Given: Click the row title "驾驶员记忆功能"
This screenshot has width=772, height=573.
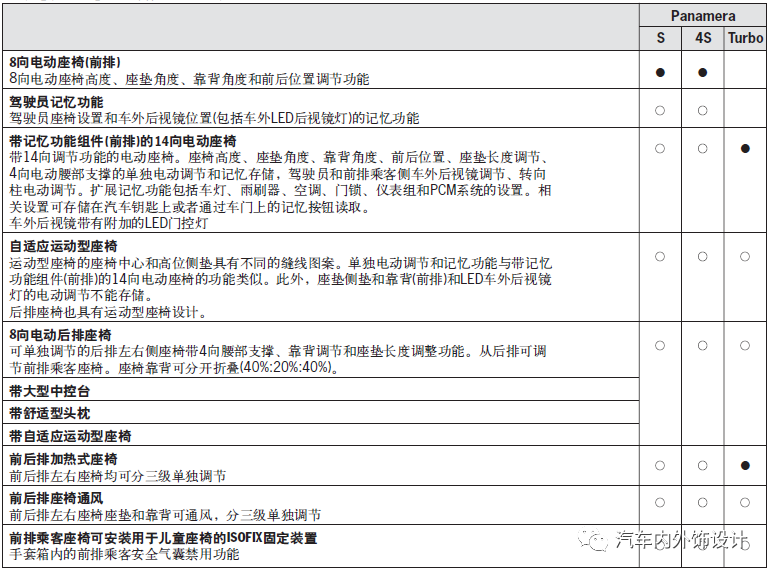Looking at the screenshot, I should [x=56, y=102].
